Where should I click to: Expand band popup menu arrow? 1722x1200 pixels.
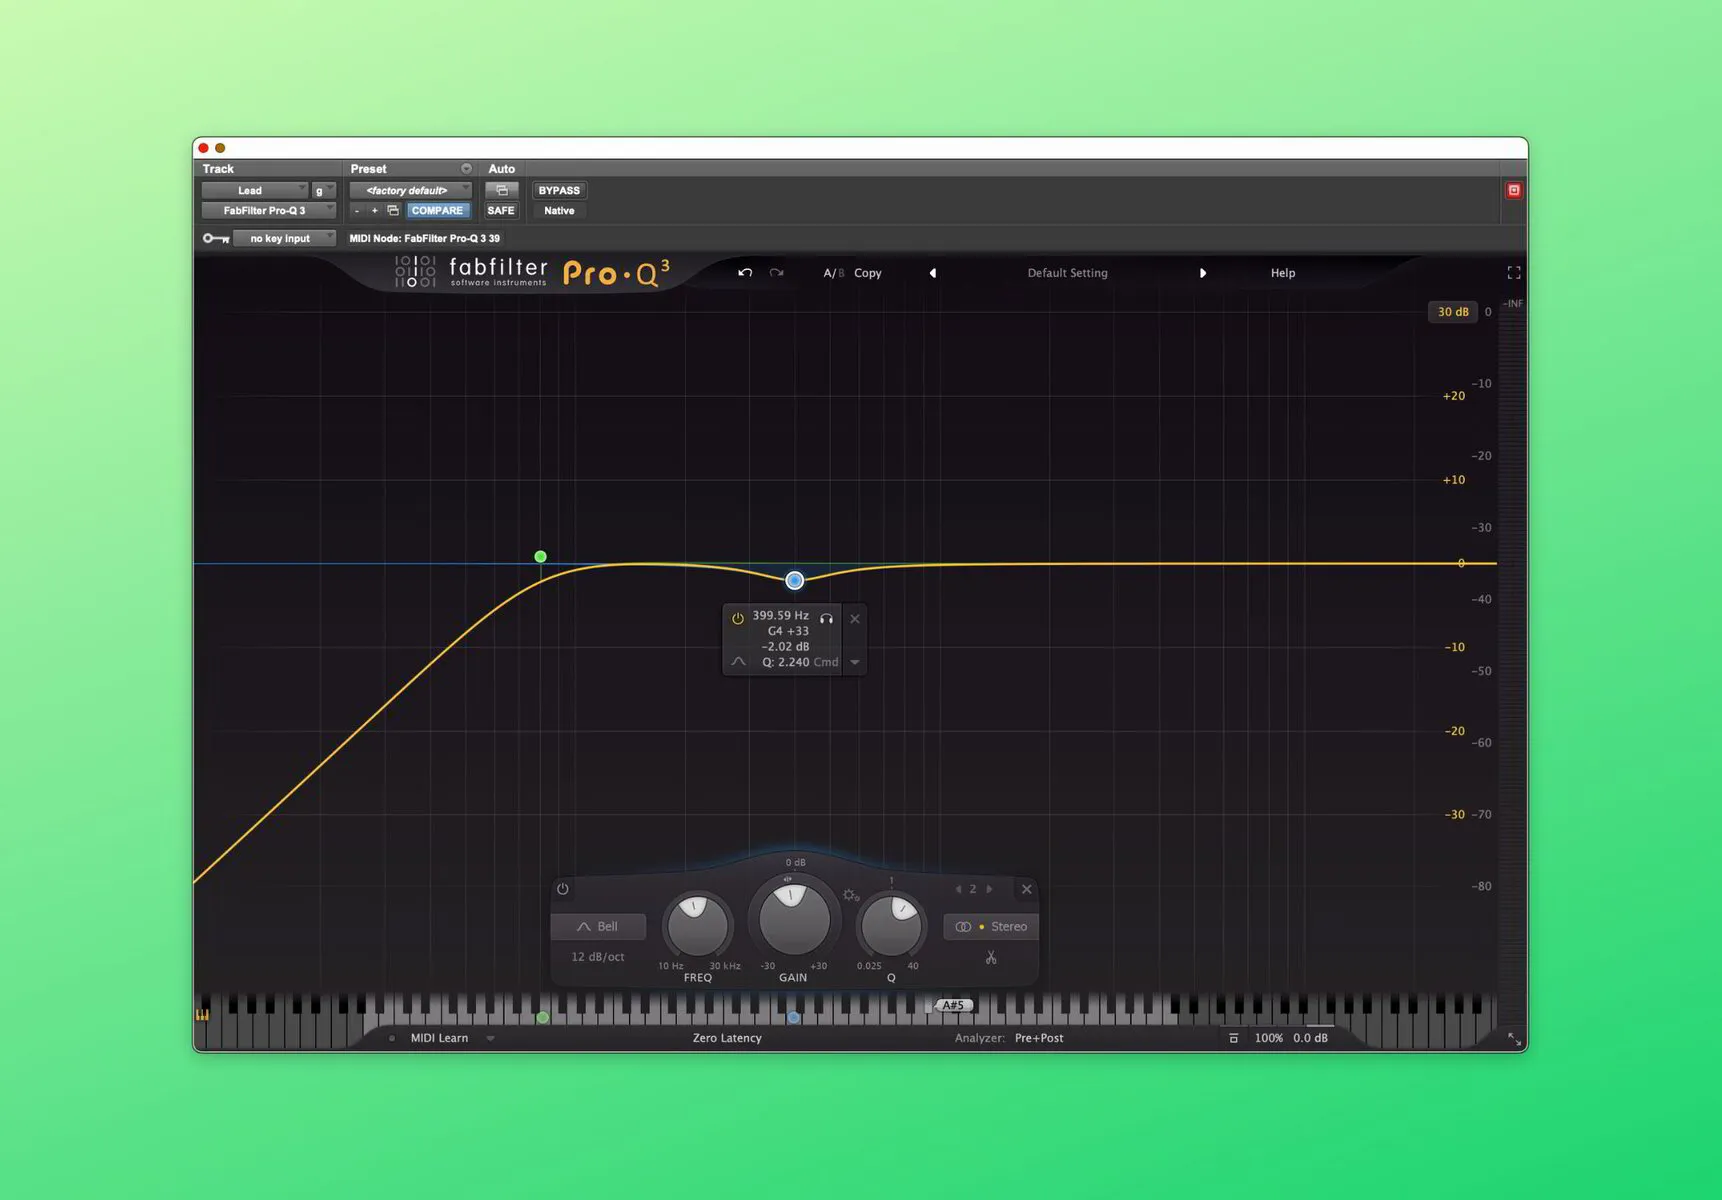pyautogui.click(x=855, y=662)
